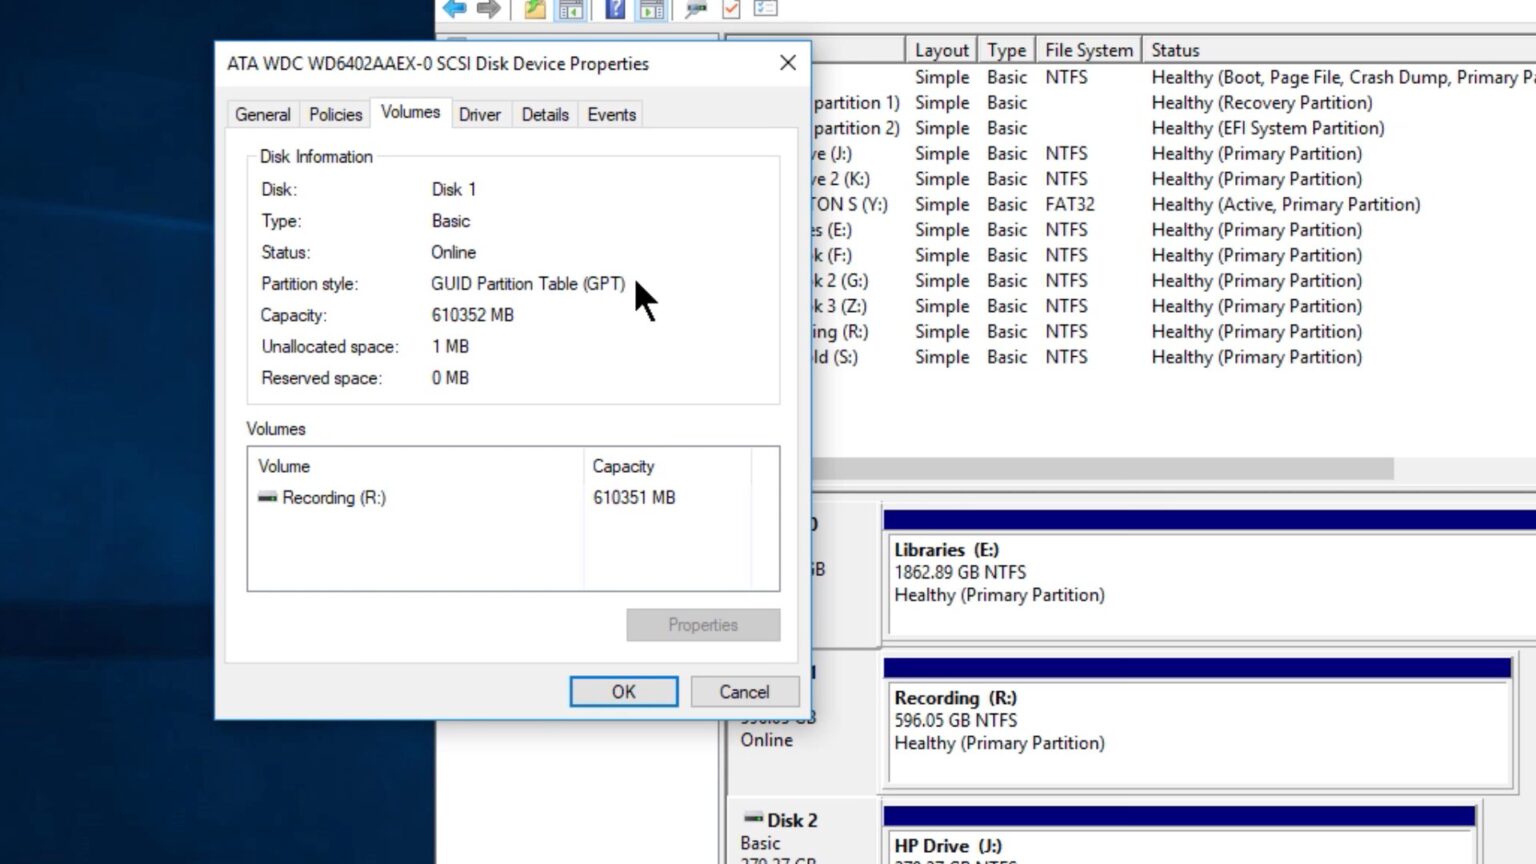Image resolution: width=1536 pixels, height=864 pixels.
Task: Click the Disk 1 value text
Action: [454, 189]
